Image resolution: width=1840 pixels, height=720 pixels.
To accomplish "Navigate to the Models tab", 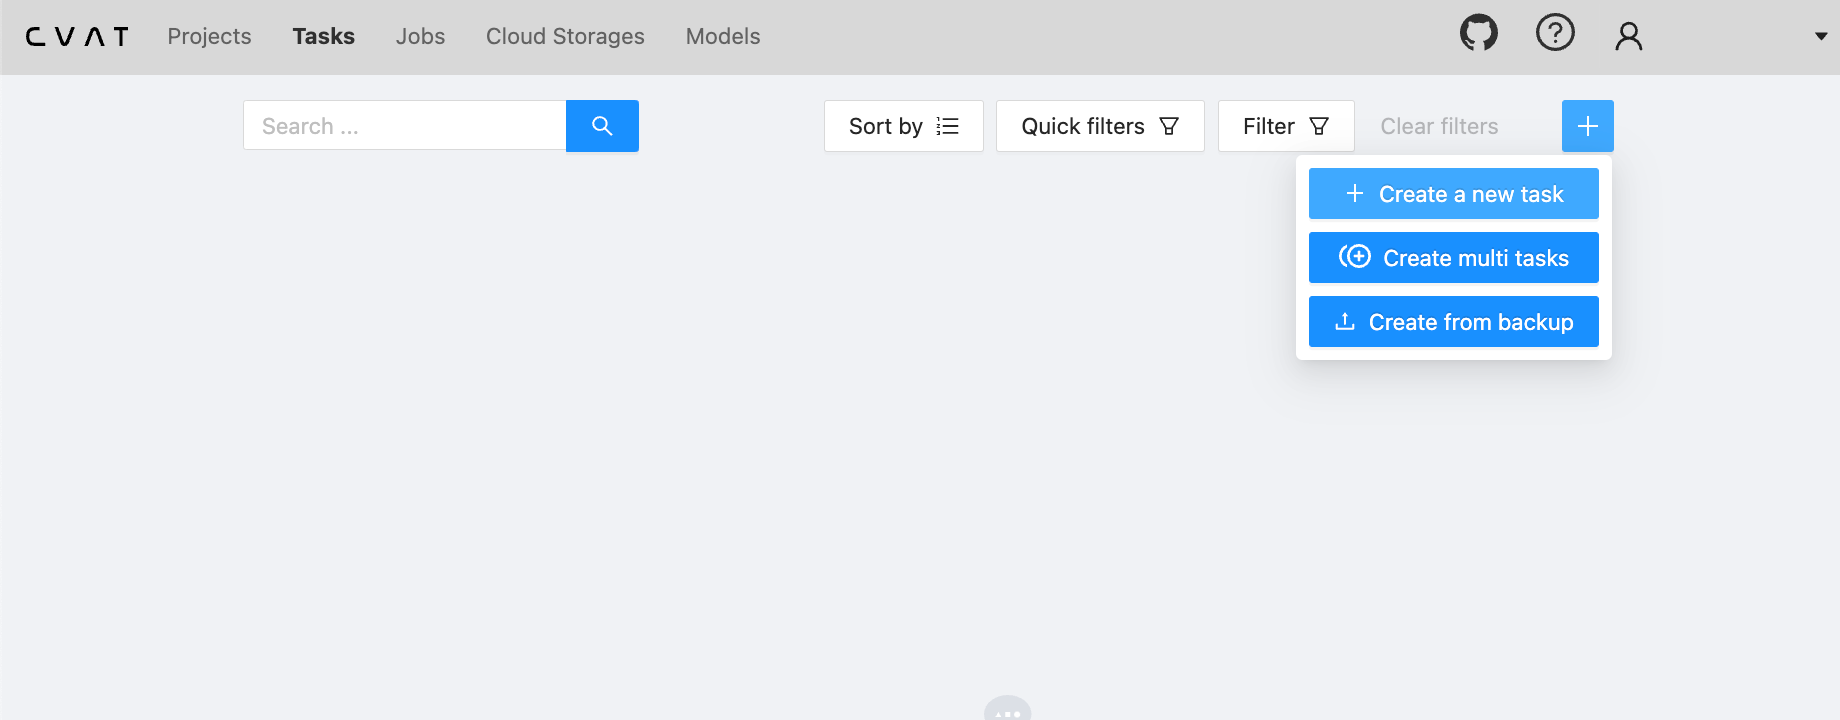I will (722, 36).
